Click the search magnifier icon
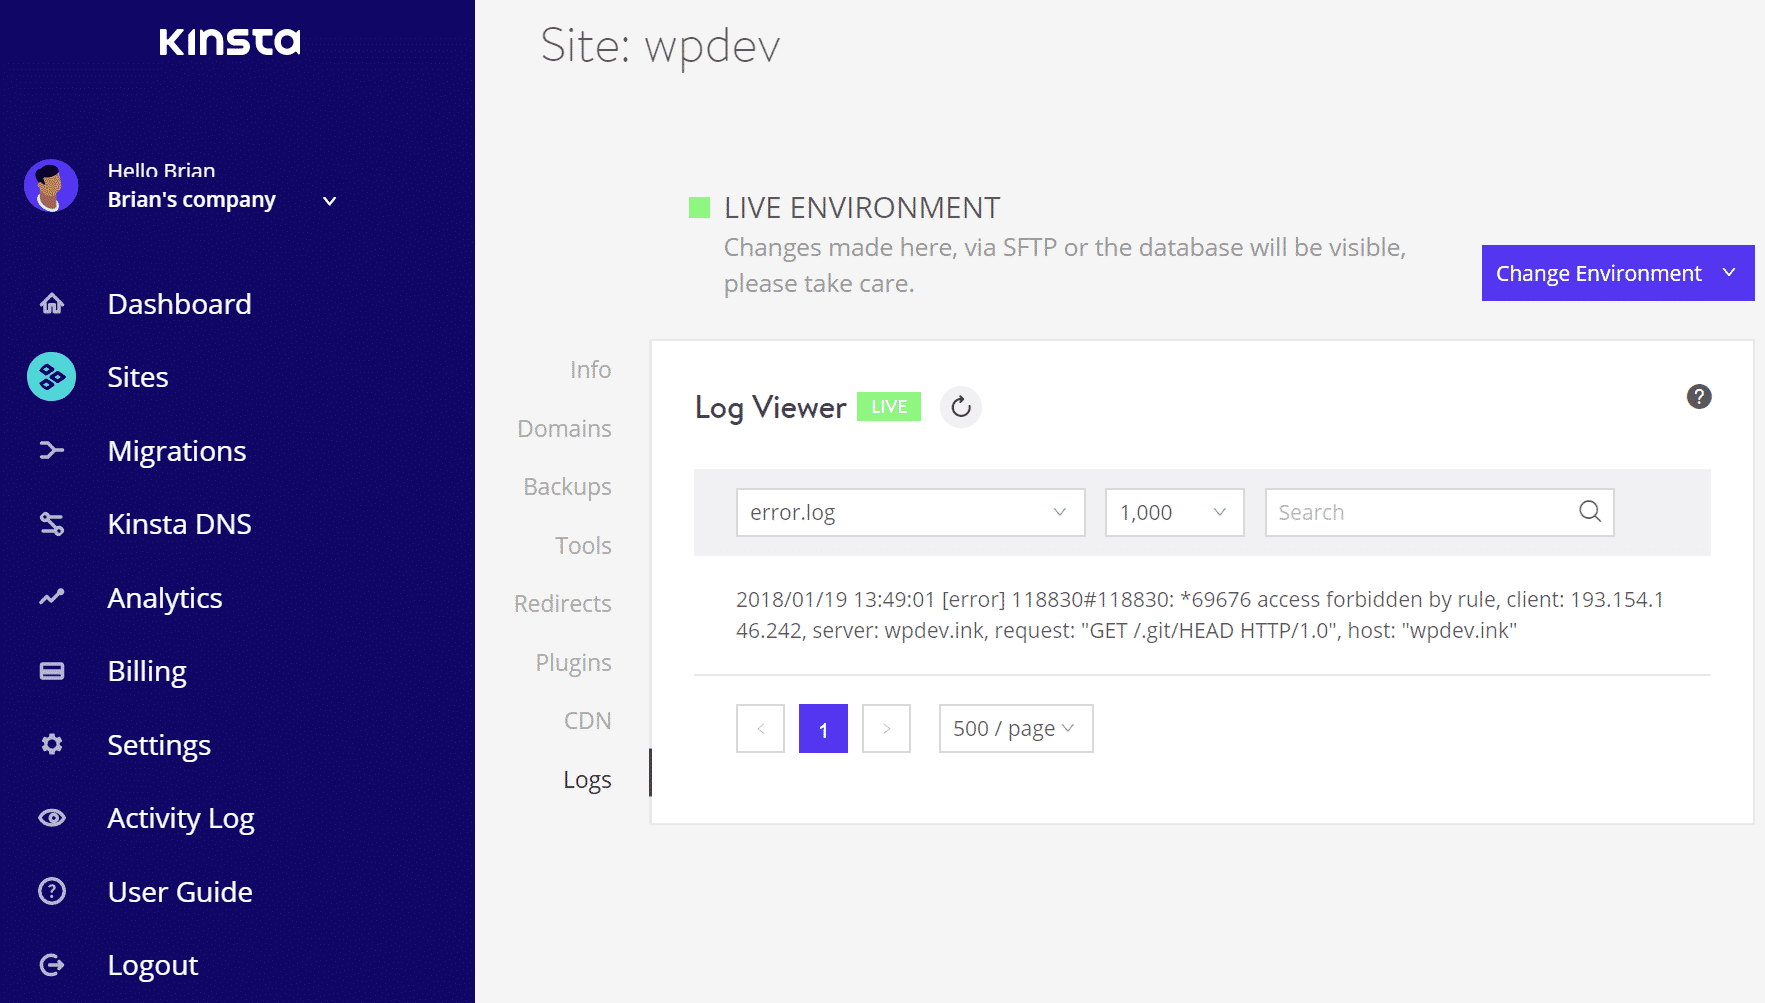Image resolution: width=1765 pixels, height=1003 pixels. coord(1590,512)
